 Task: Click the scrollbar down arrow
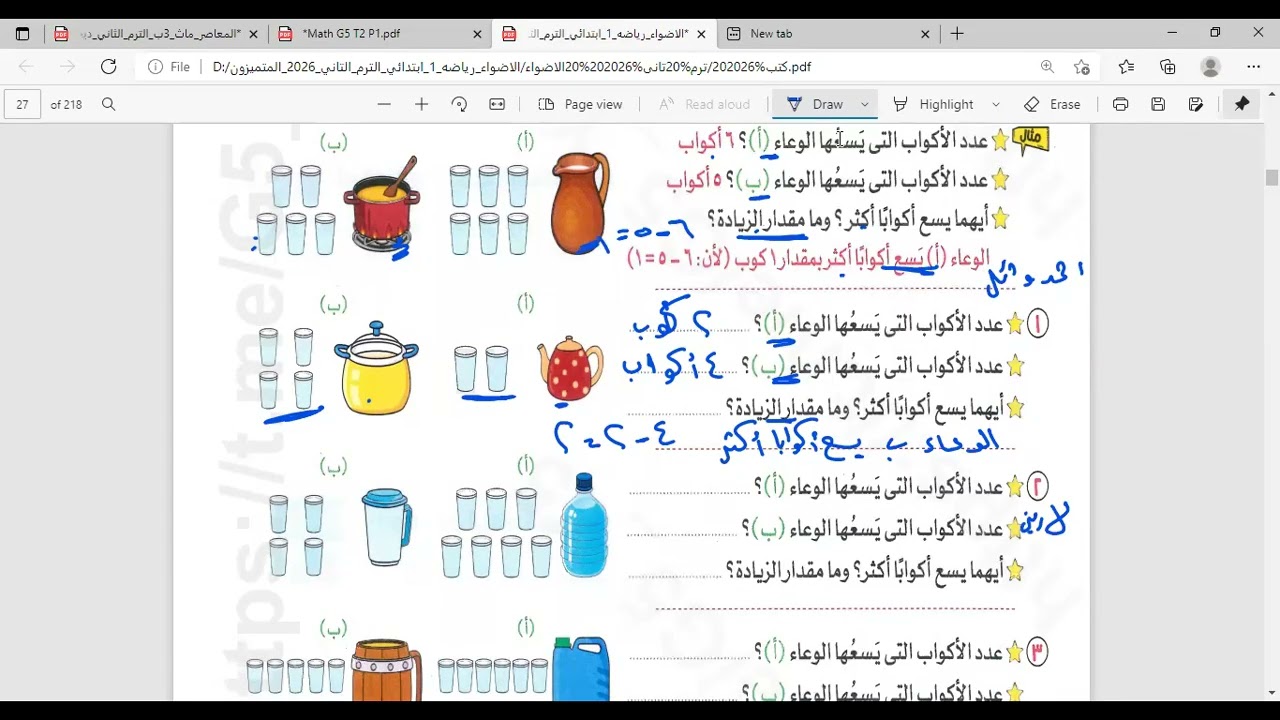[1272, 692]
